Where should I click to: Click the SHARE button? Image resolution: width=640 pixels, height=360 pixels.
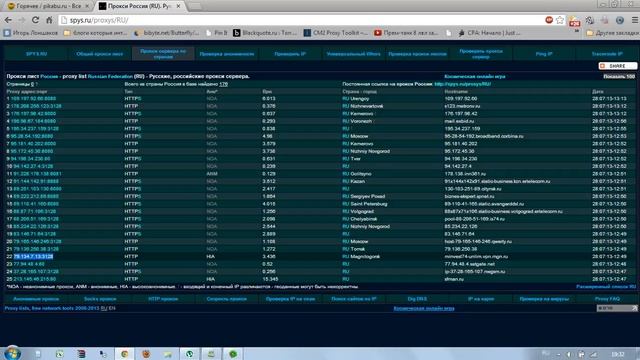617,66
